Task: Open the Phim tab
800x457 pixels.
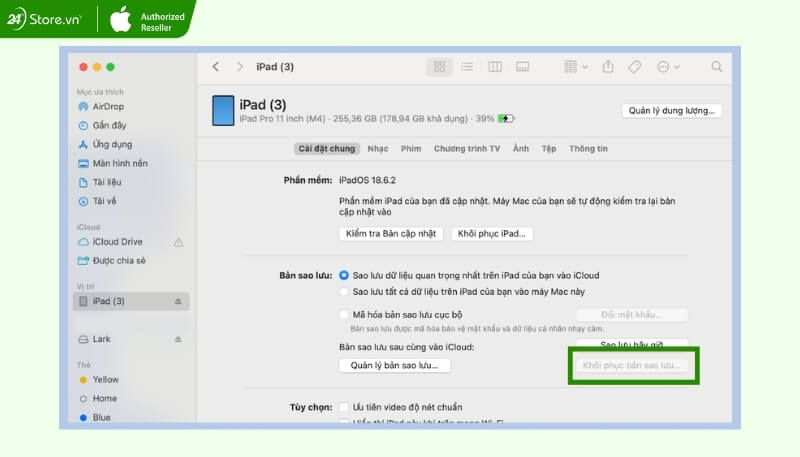Action: (x=411, y=148)
